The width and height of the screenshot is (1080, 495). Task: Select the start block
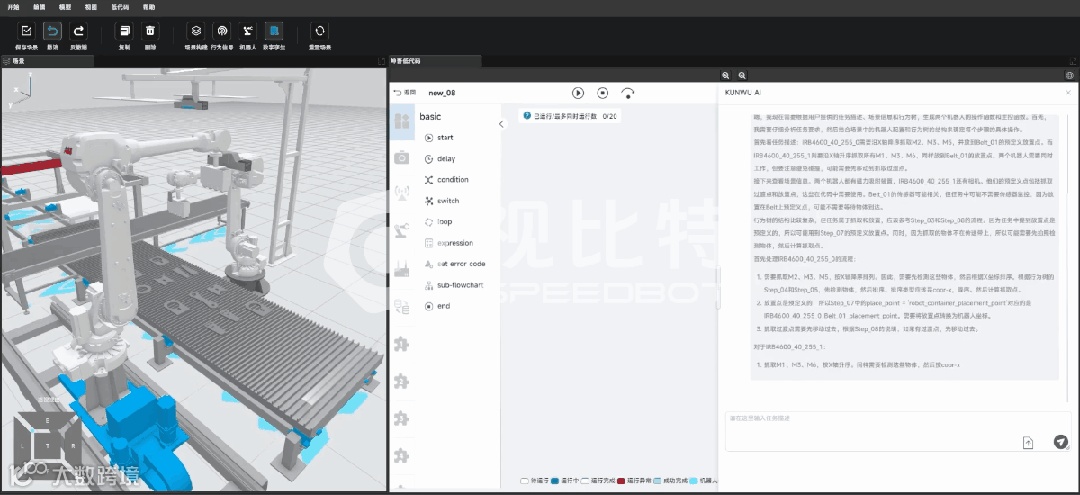(x=439, y=138)
